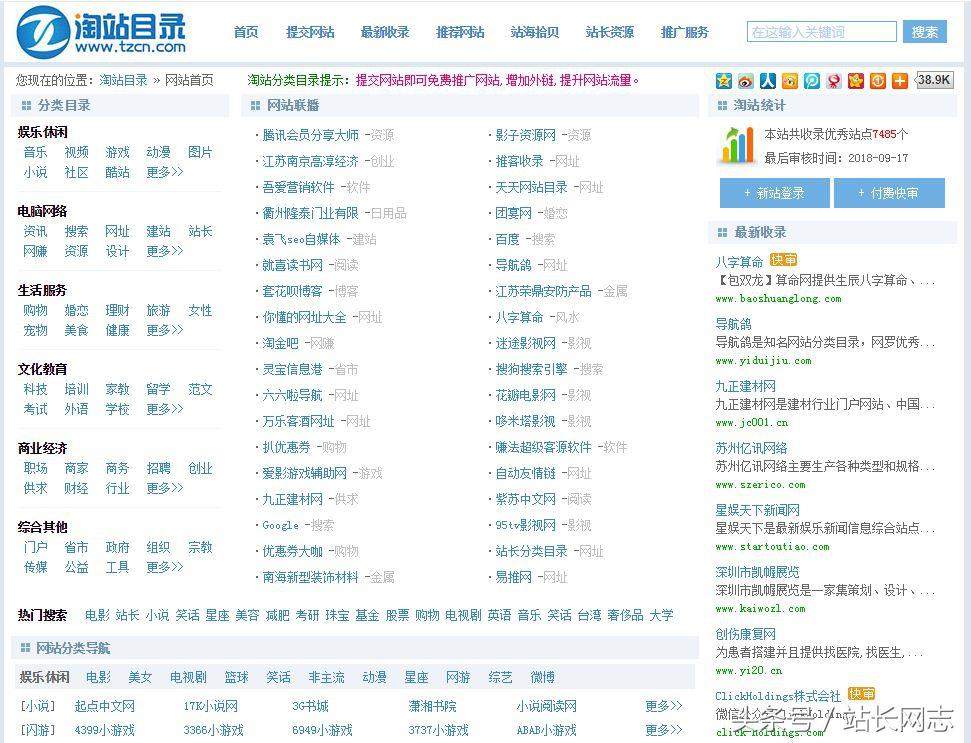This screenshot has height=743, width=971.
Task: Click 淘站目录 in the breadcrumb
Action: 124,80
